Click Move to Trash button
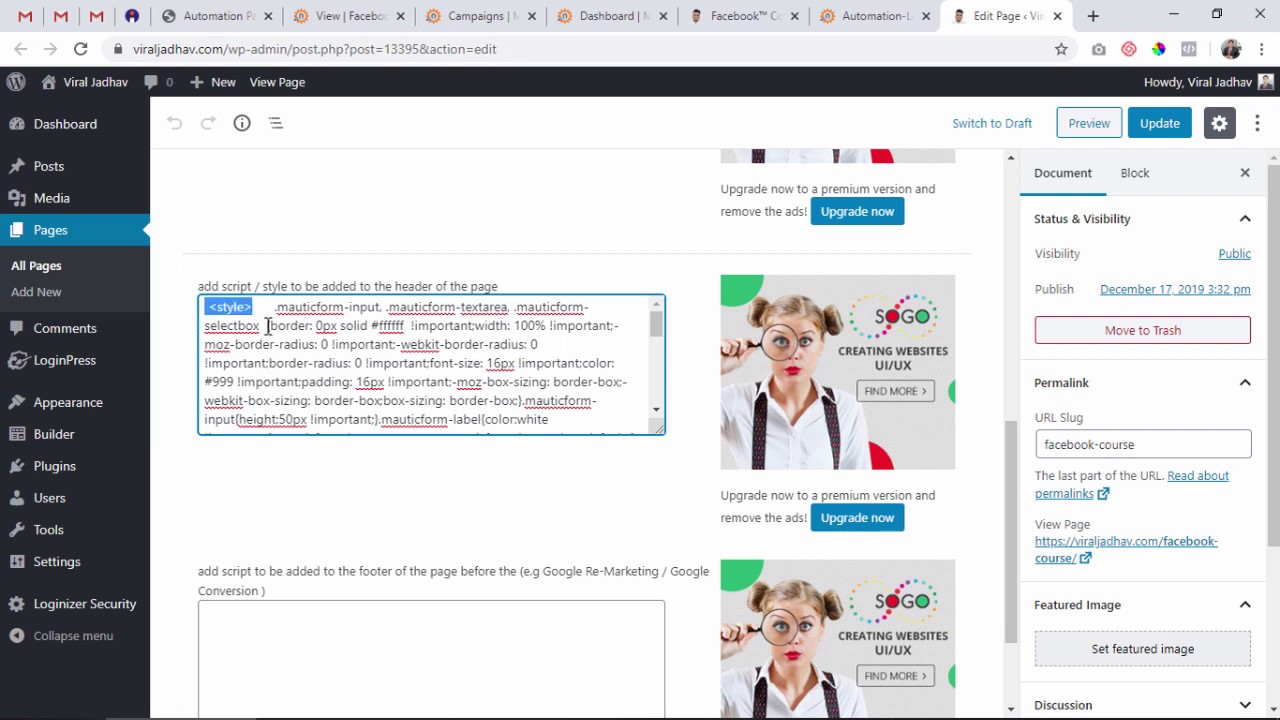This screenshot has width=1280, height=720. [x=1143, y=330]
